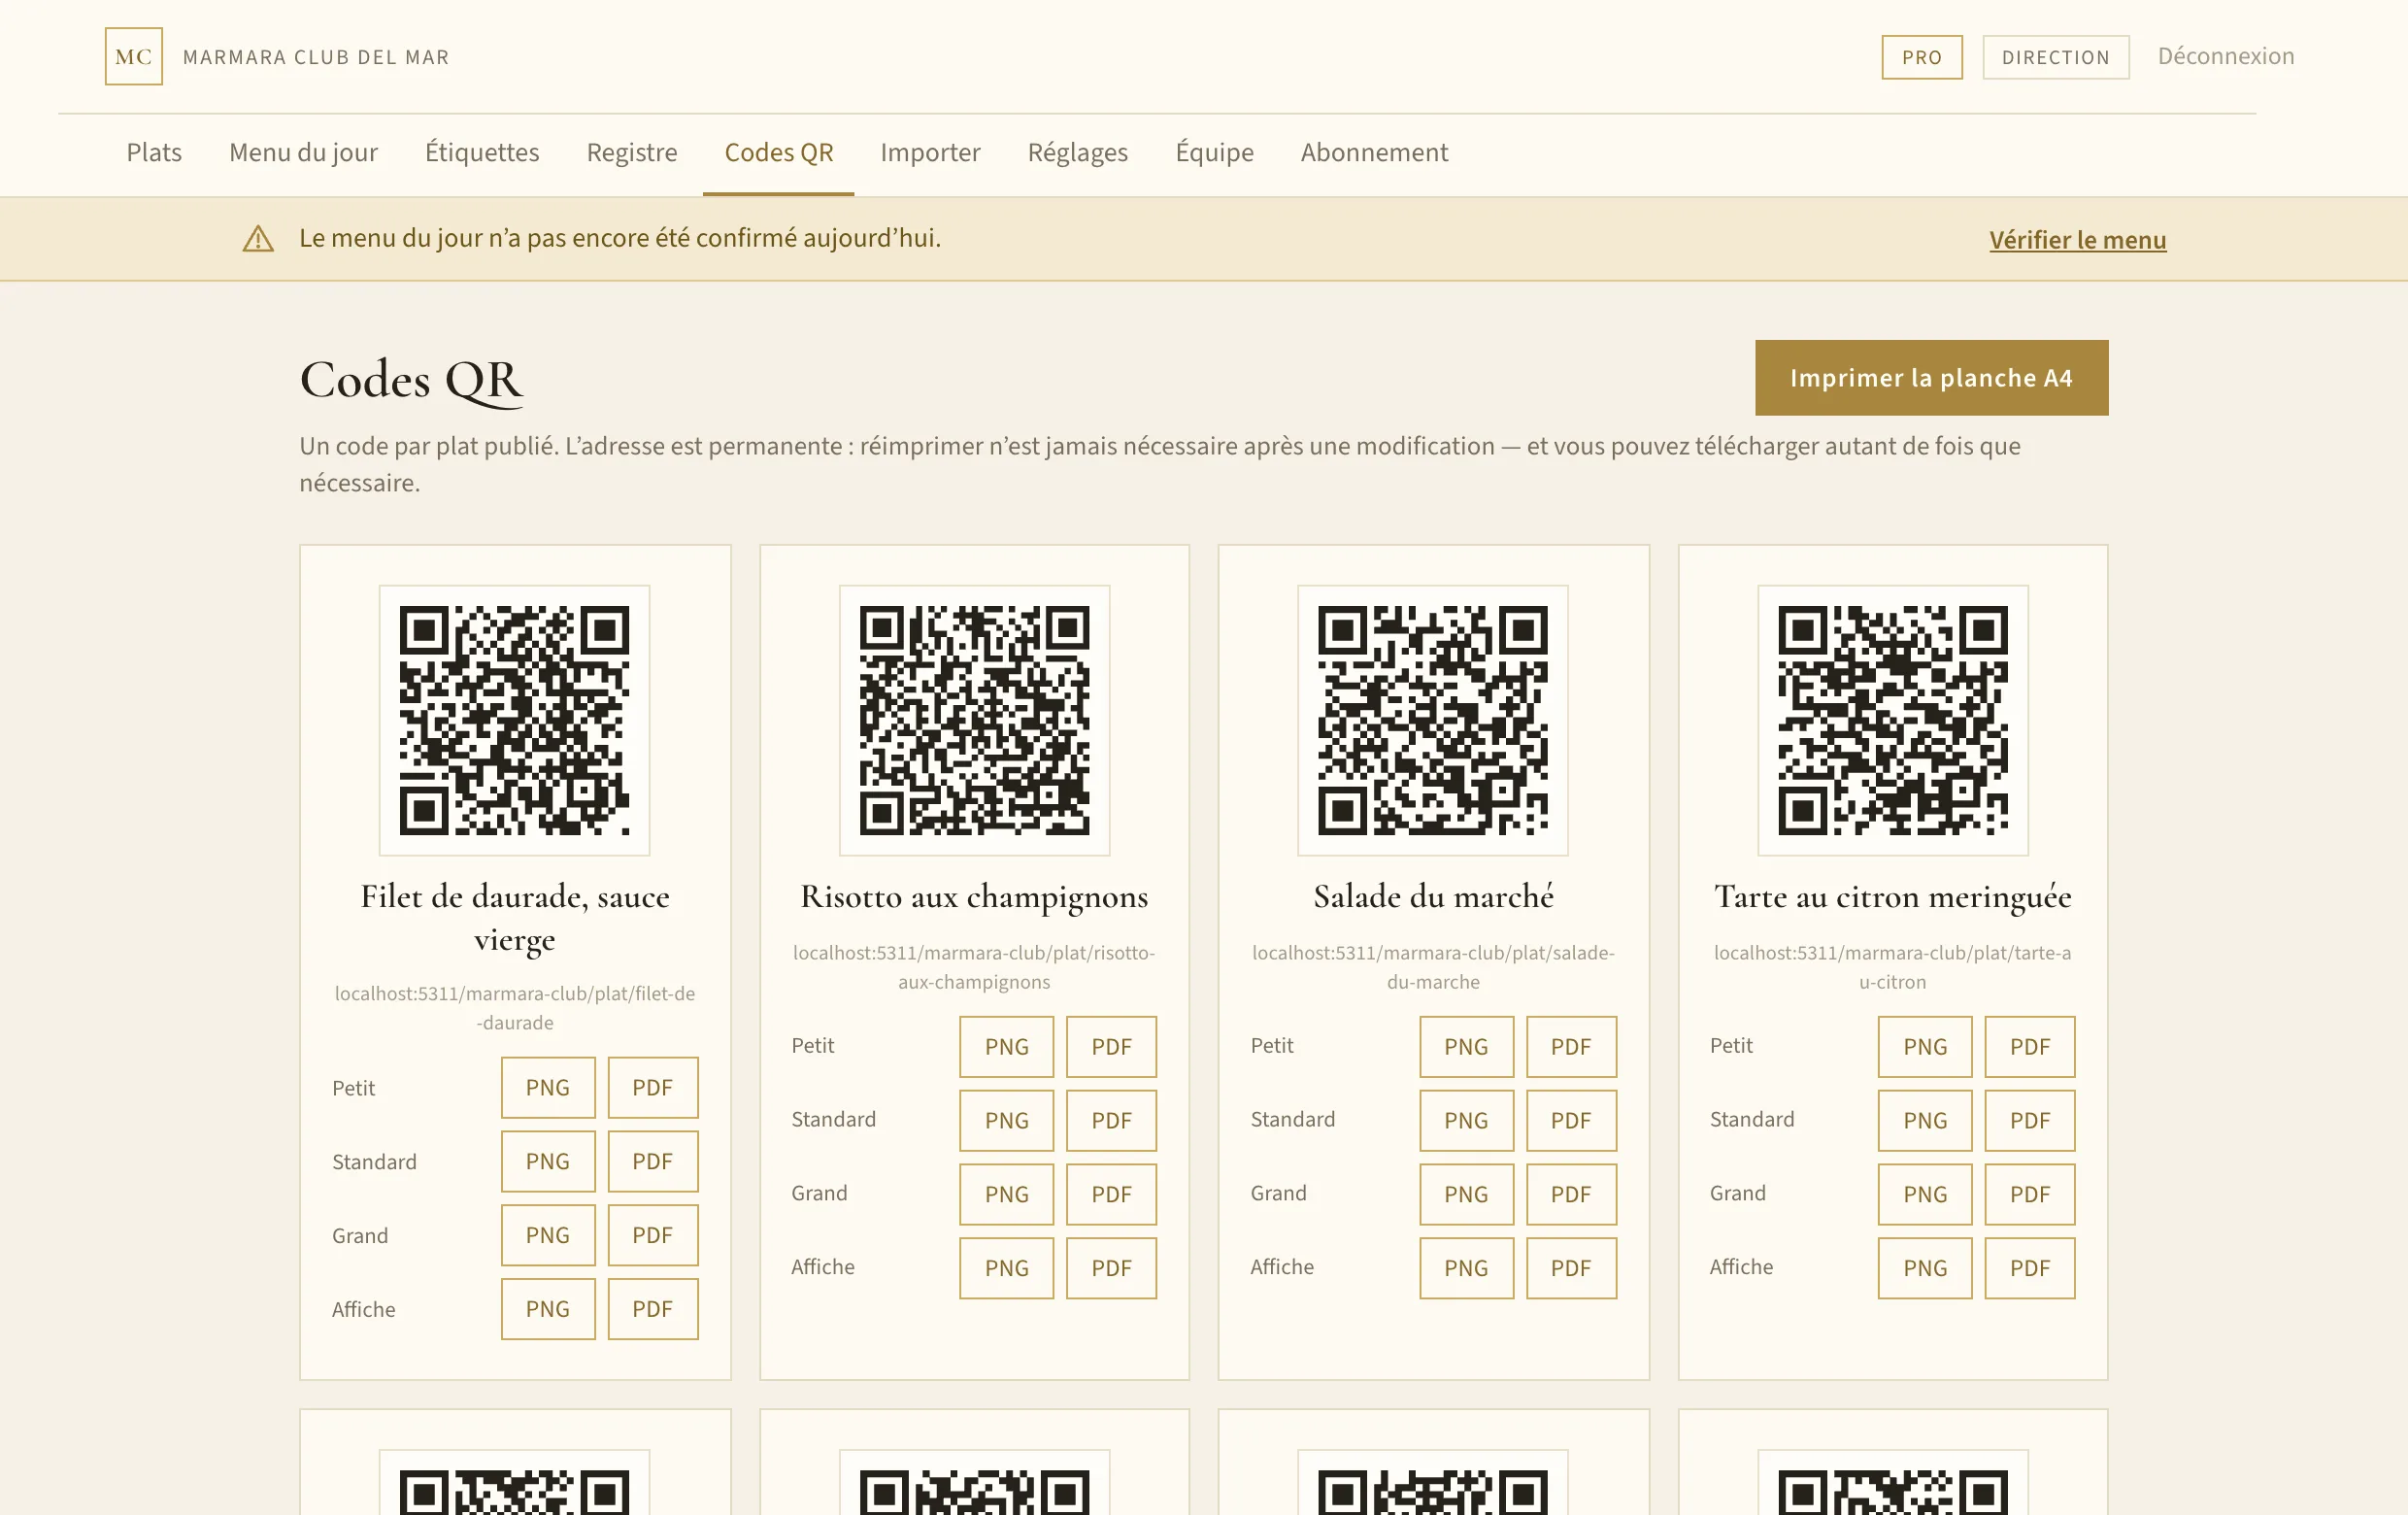
Task: Click MARMARA CLUB DEL MAR brand name
Action: [316, 57]
